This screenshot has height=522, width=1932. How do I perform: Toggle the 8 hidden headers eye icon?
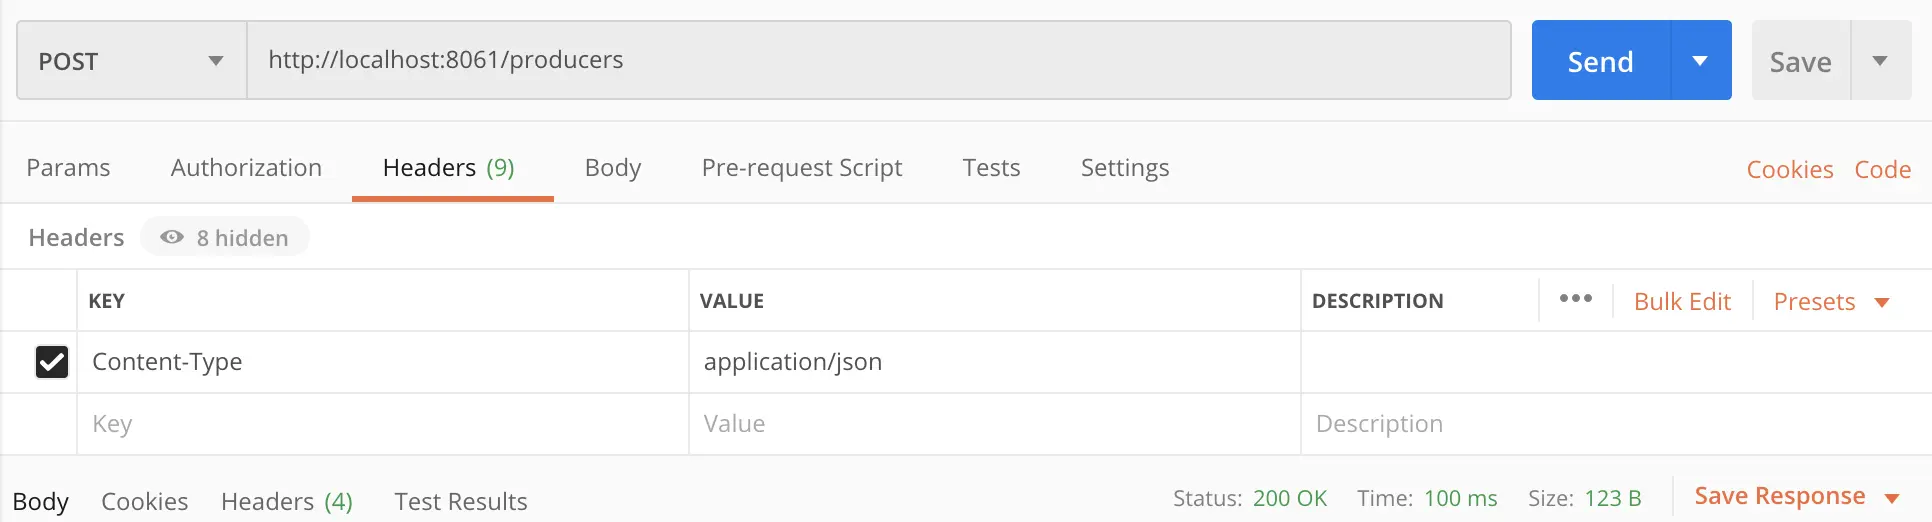tap(172, 238)
